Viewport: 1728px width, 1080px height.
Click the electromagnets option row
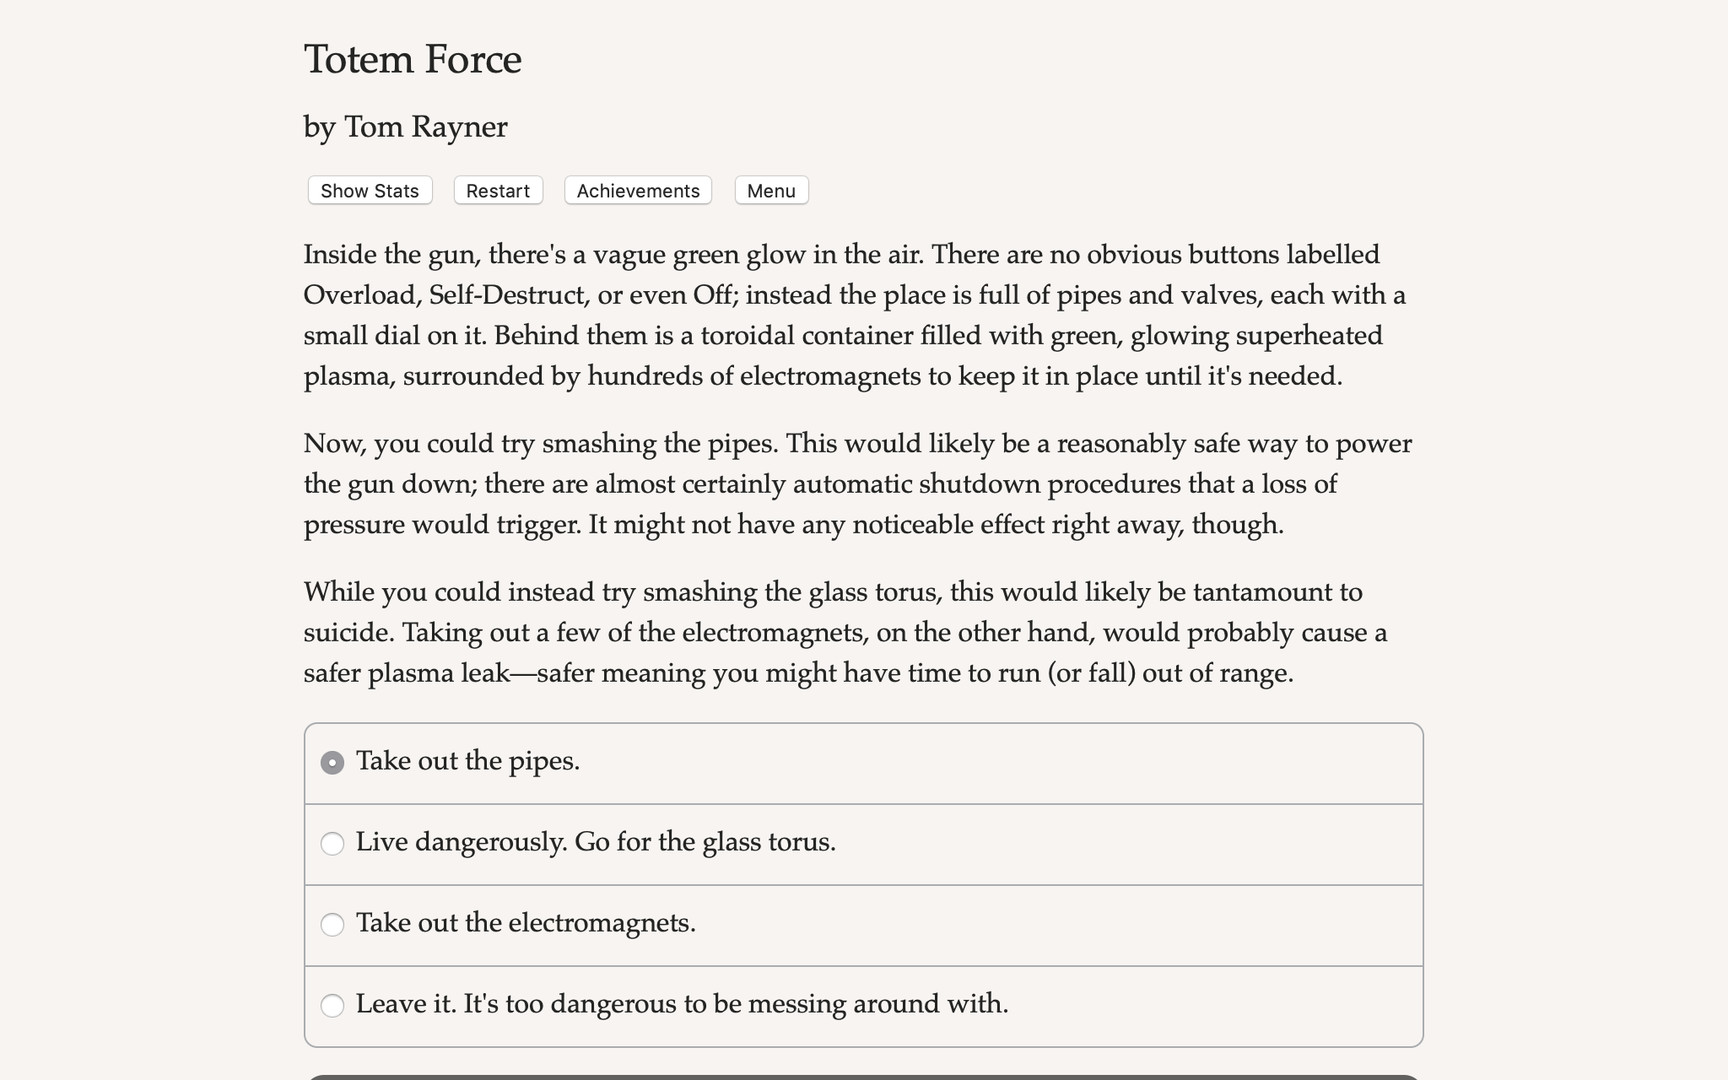pyautogui.click(x=862, y=924)
